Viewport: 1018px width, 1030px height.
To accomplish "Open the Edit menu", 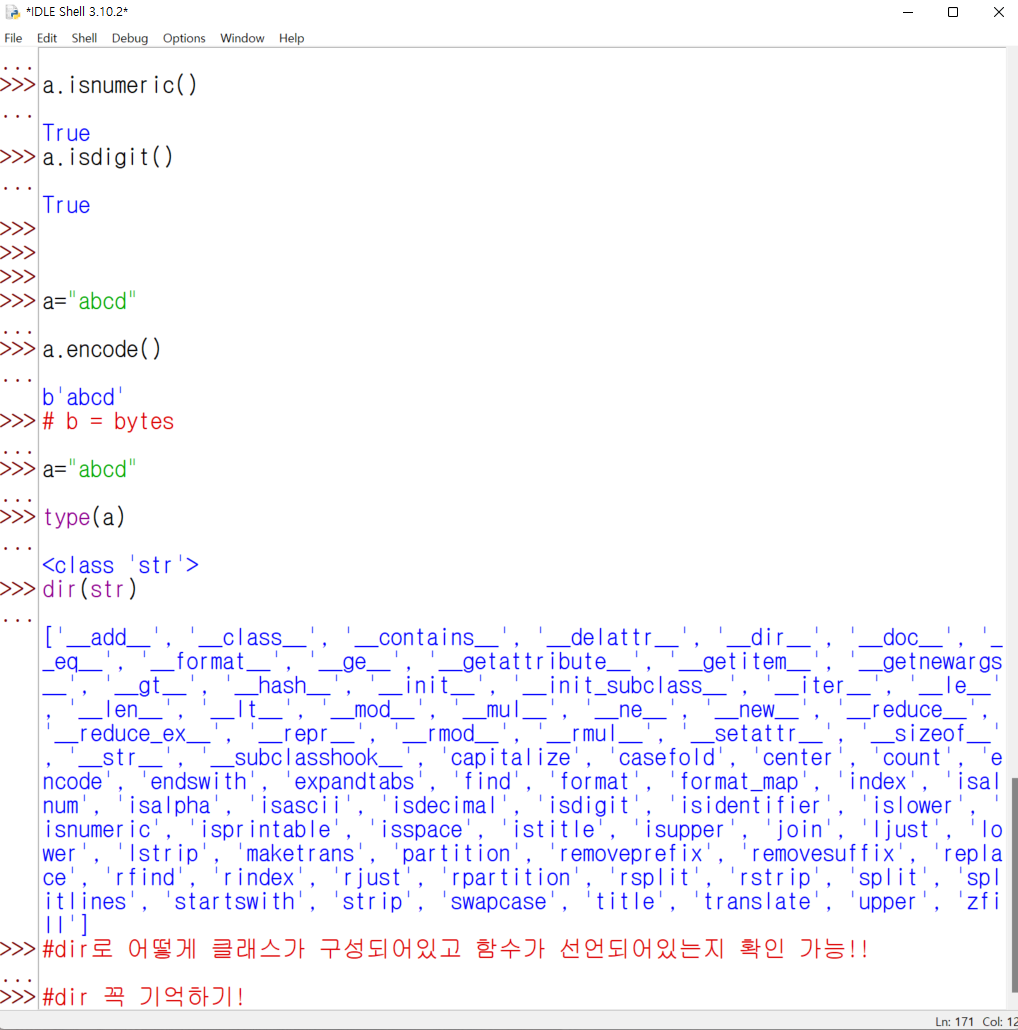I will point(47,38).
